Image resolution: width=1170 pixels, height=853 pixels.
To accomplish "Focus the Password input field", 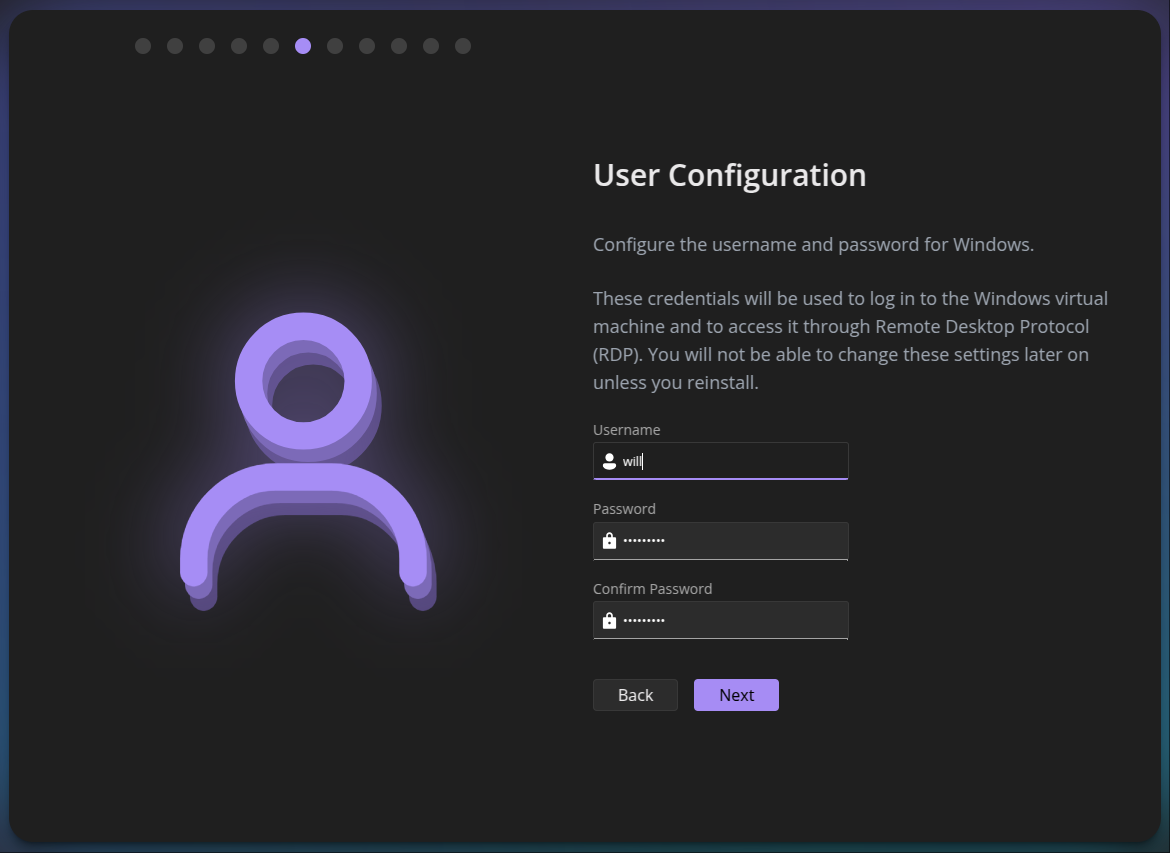I will pyautogui.click(x=732, y=541).
